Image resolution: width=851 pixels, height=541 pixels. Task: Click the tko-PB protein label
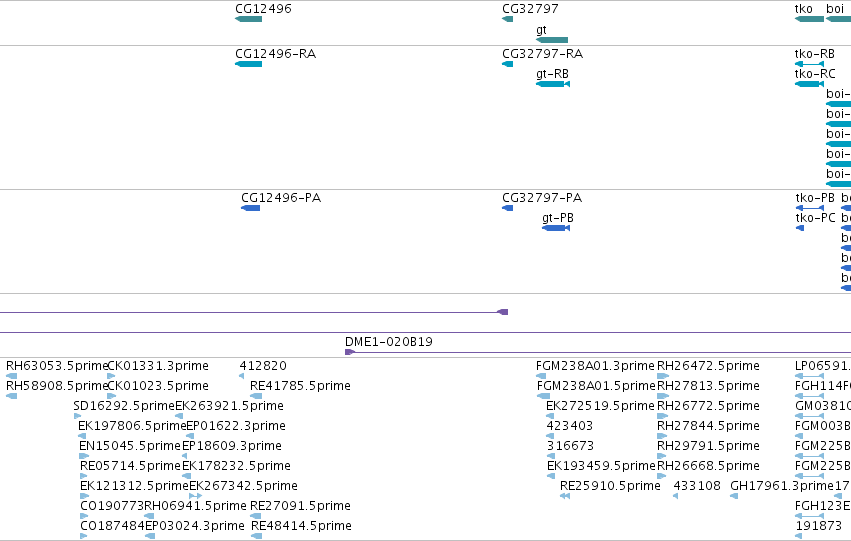[815, 198]
